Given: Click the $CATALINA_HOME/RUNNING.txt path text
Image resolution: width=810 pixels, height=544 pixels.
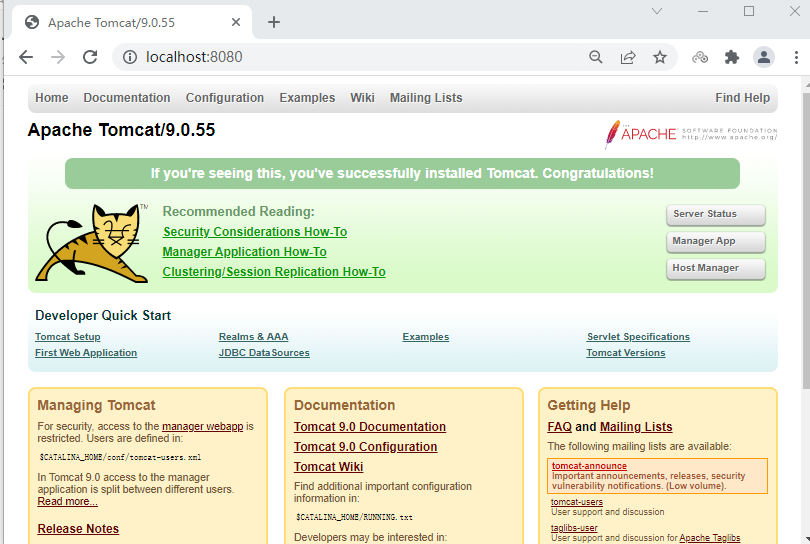Looking at the screenshot, I should click(354, 517).
